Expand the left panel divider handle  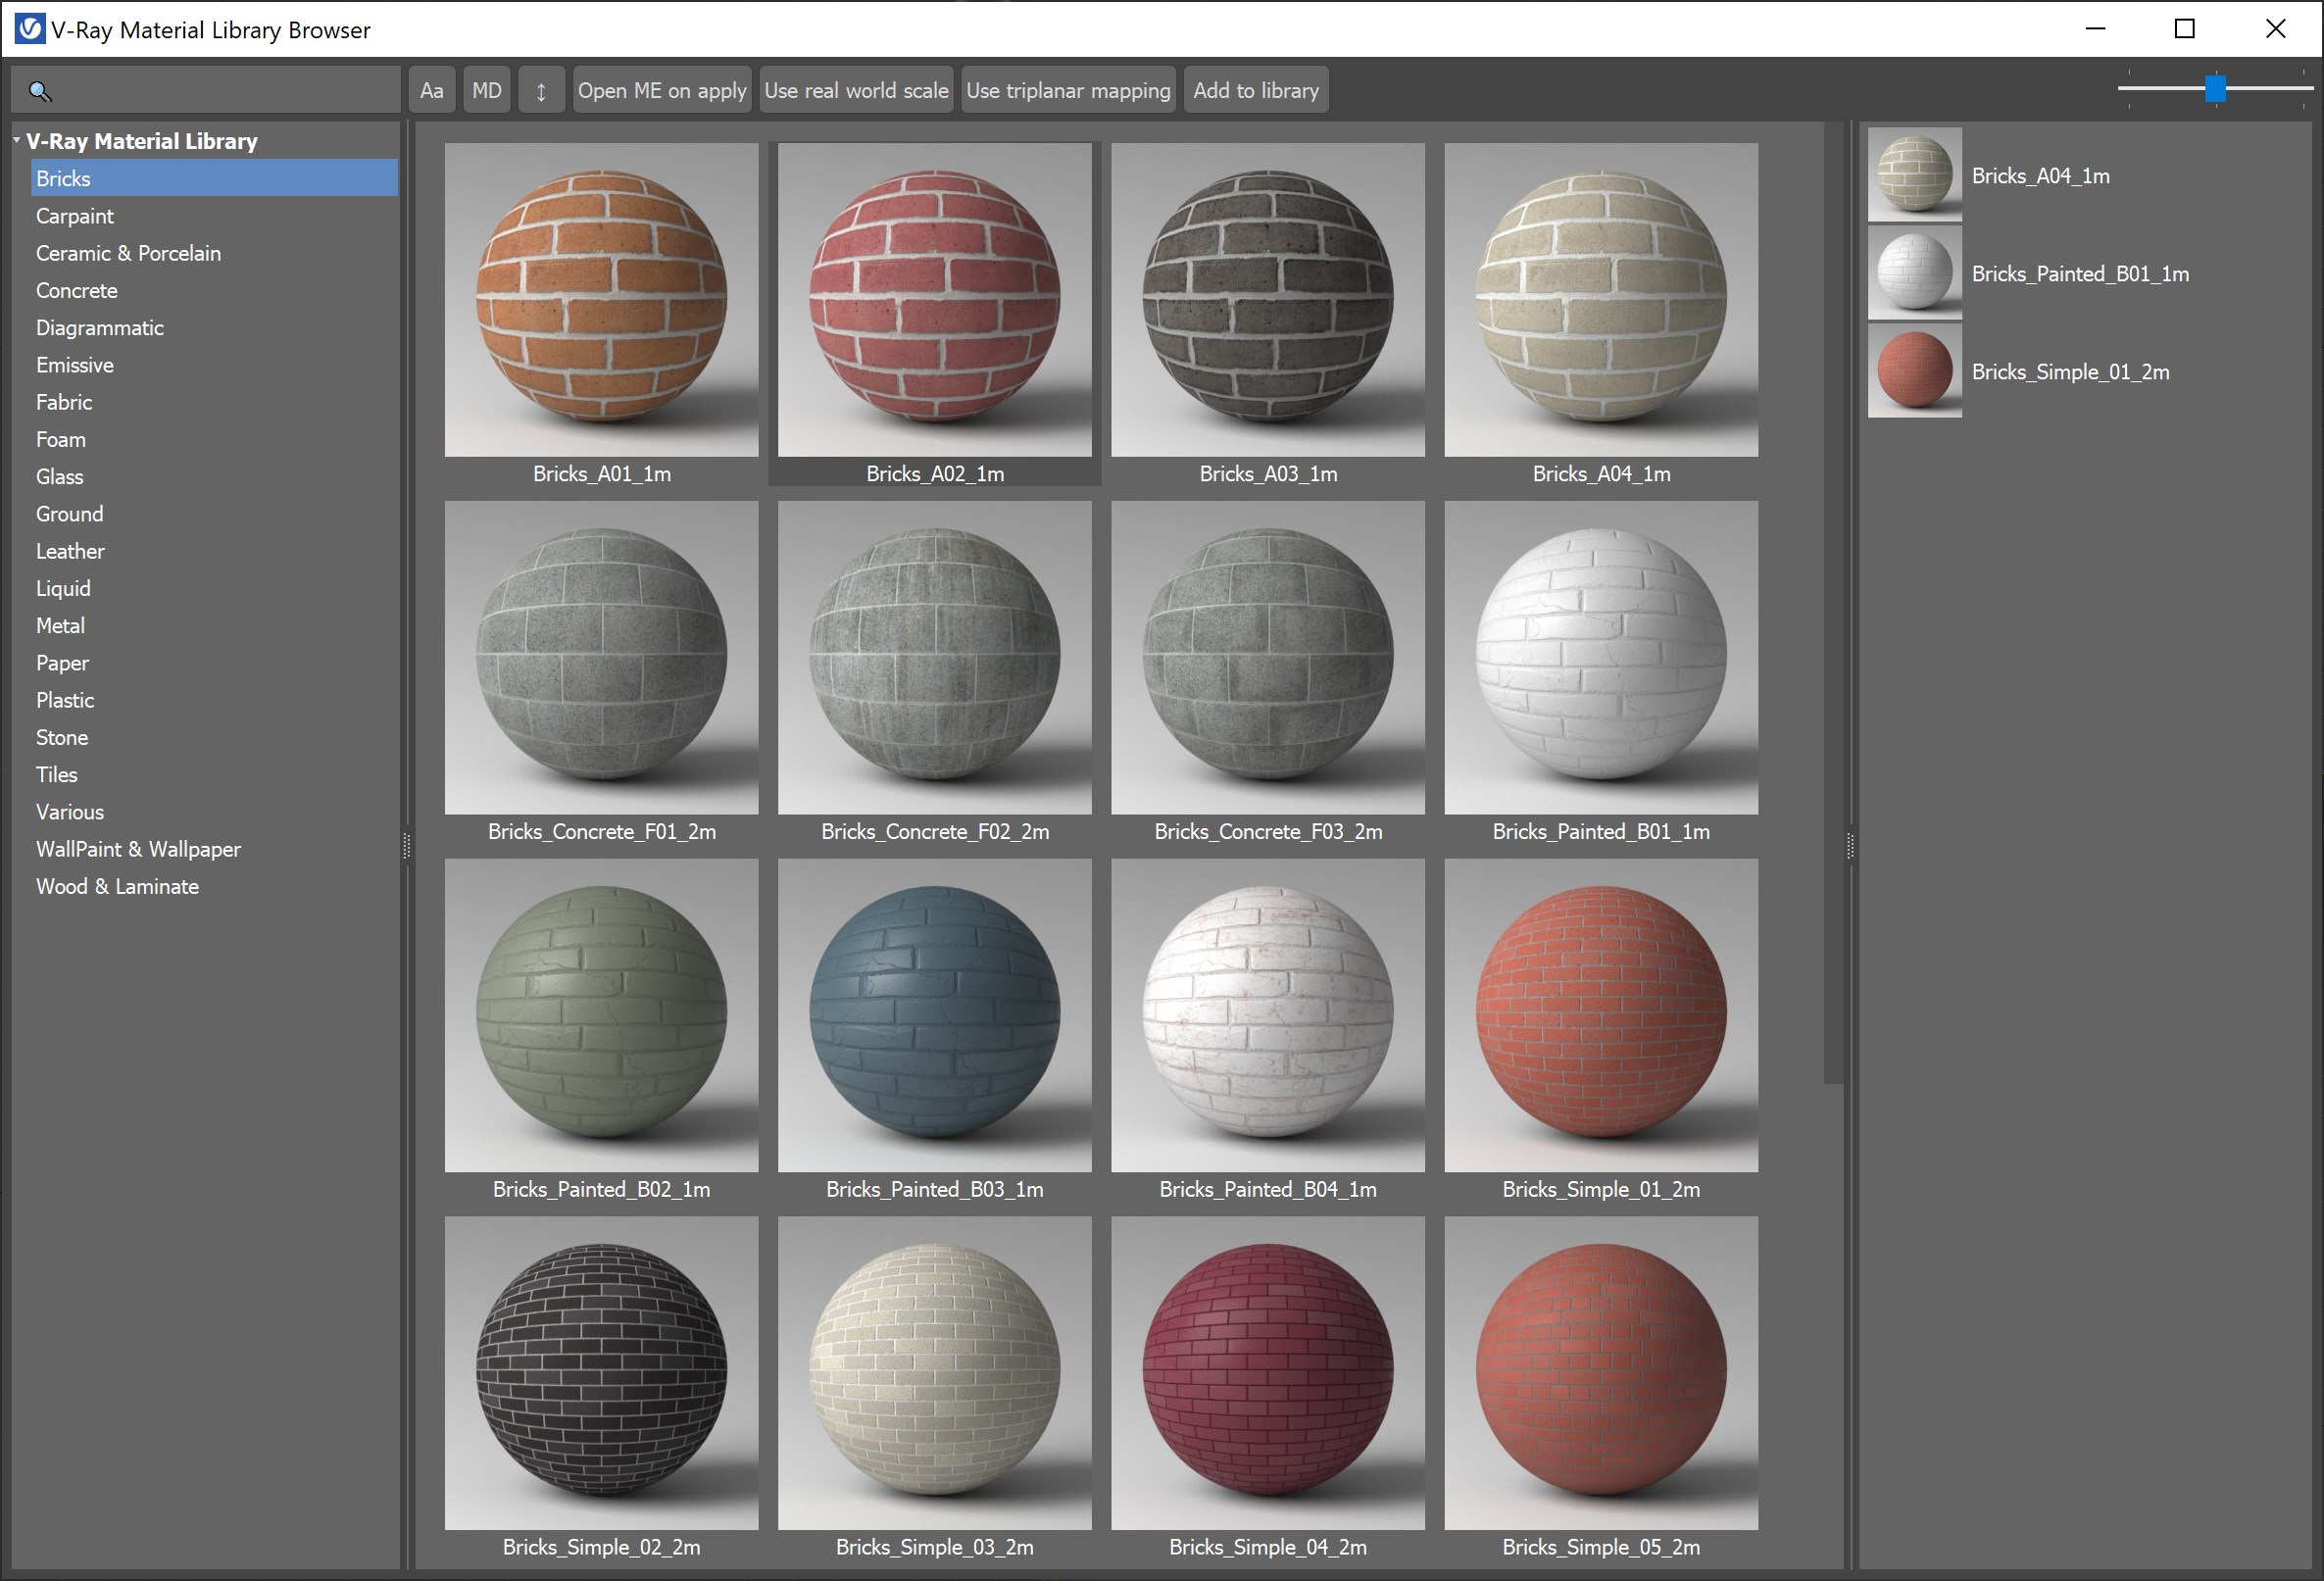406,848
